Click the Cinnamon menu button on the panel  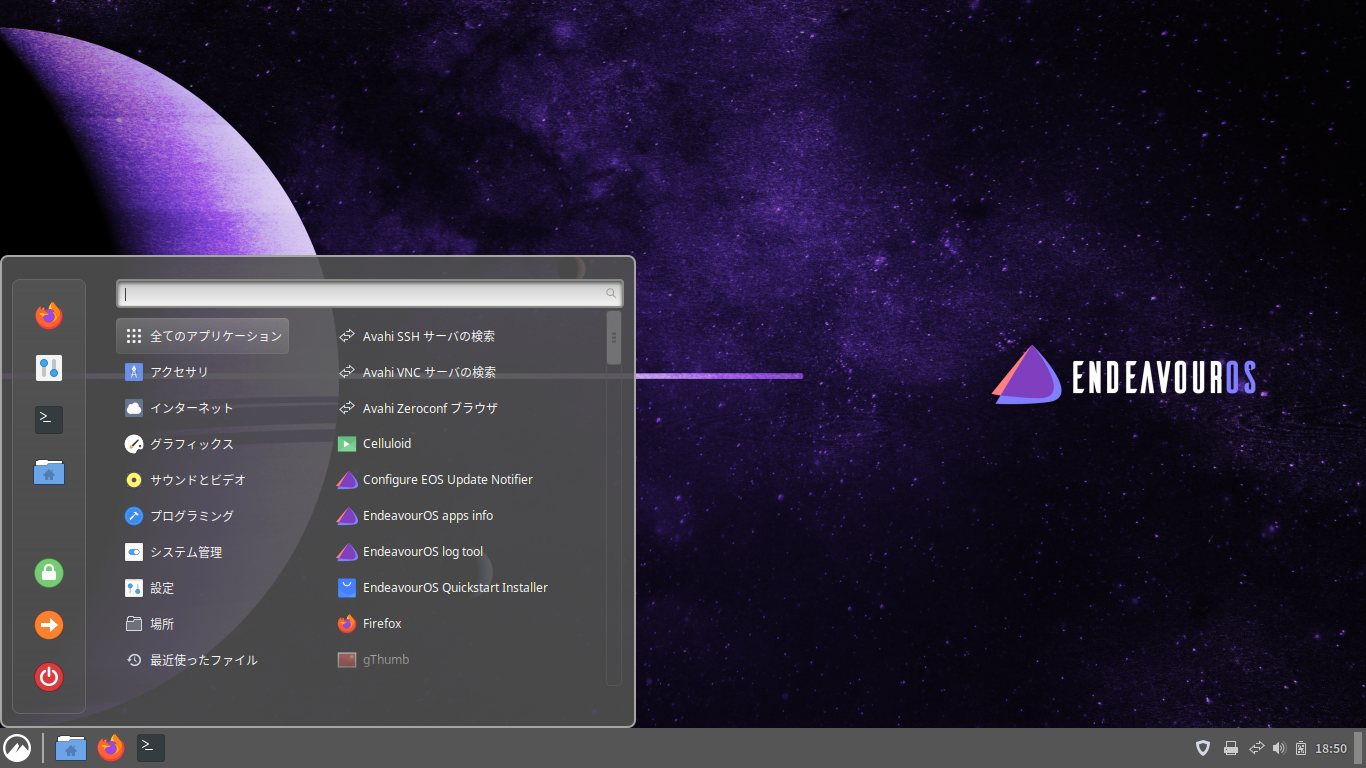pos(17,748)
